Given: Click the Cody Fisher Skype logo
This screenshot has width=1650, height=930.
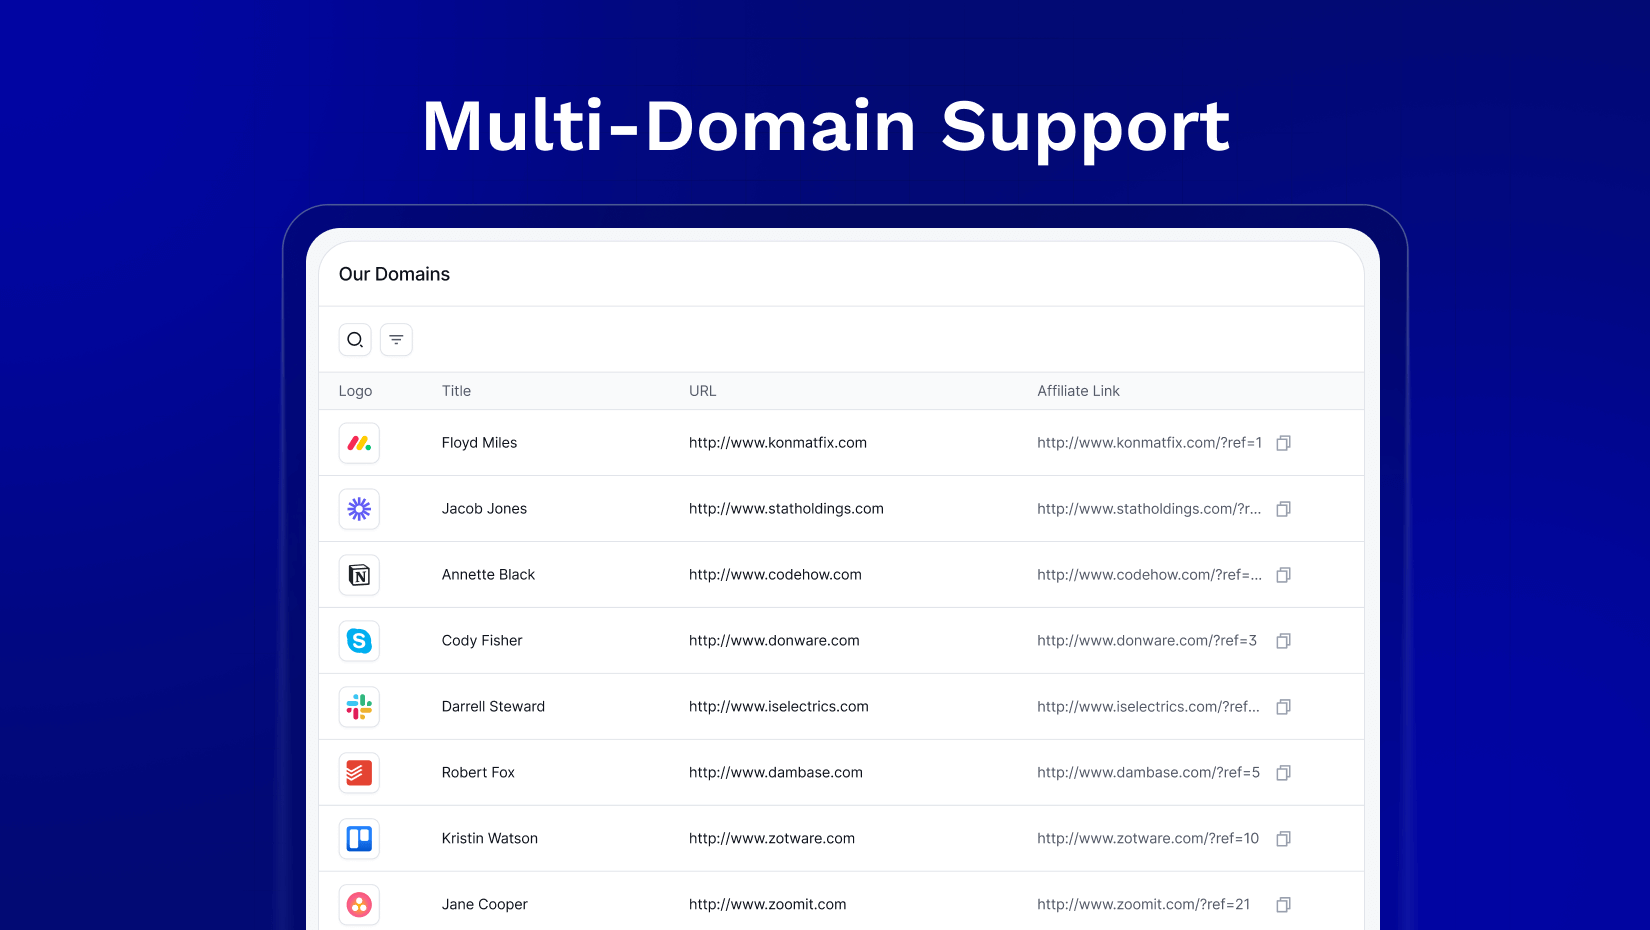Looking at the screenshot, I should click(x=359, y=641).
